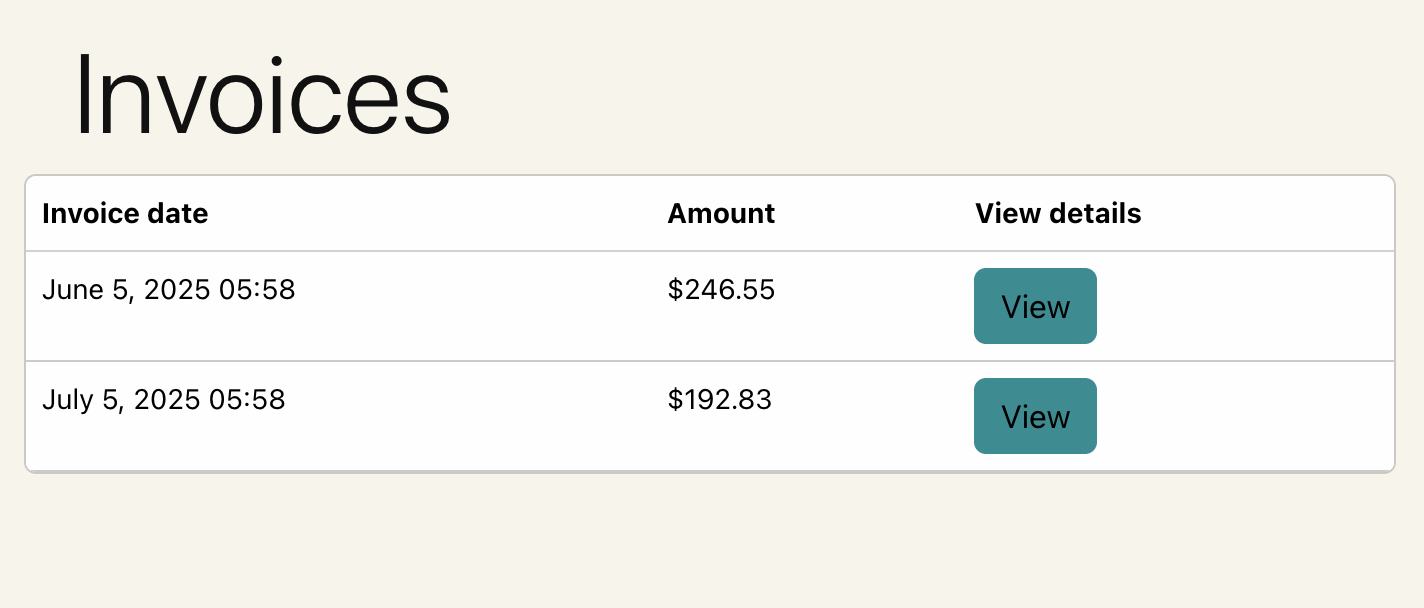Click the $246.55 amount cell
This screenshot has height=608, width=1424.
[x=721, y=290]
